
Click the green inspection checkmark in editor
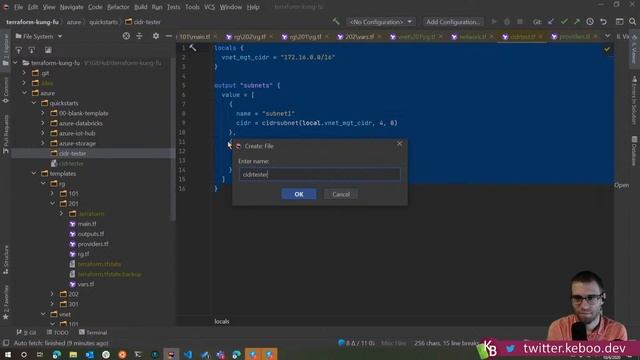[607, 49]
